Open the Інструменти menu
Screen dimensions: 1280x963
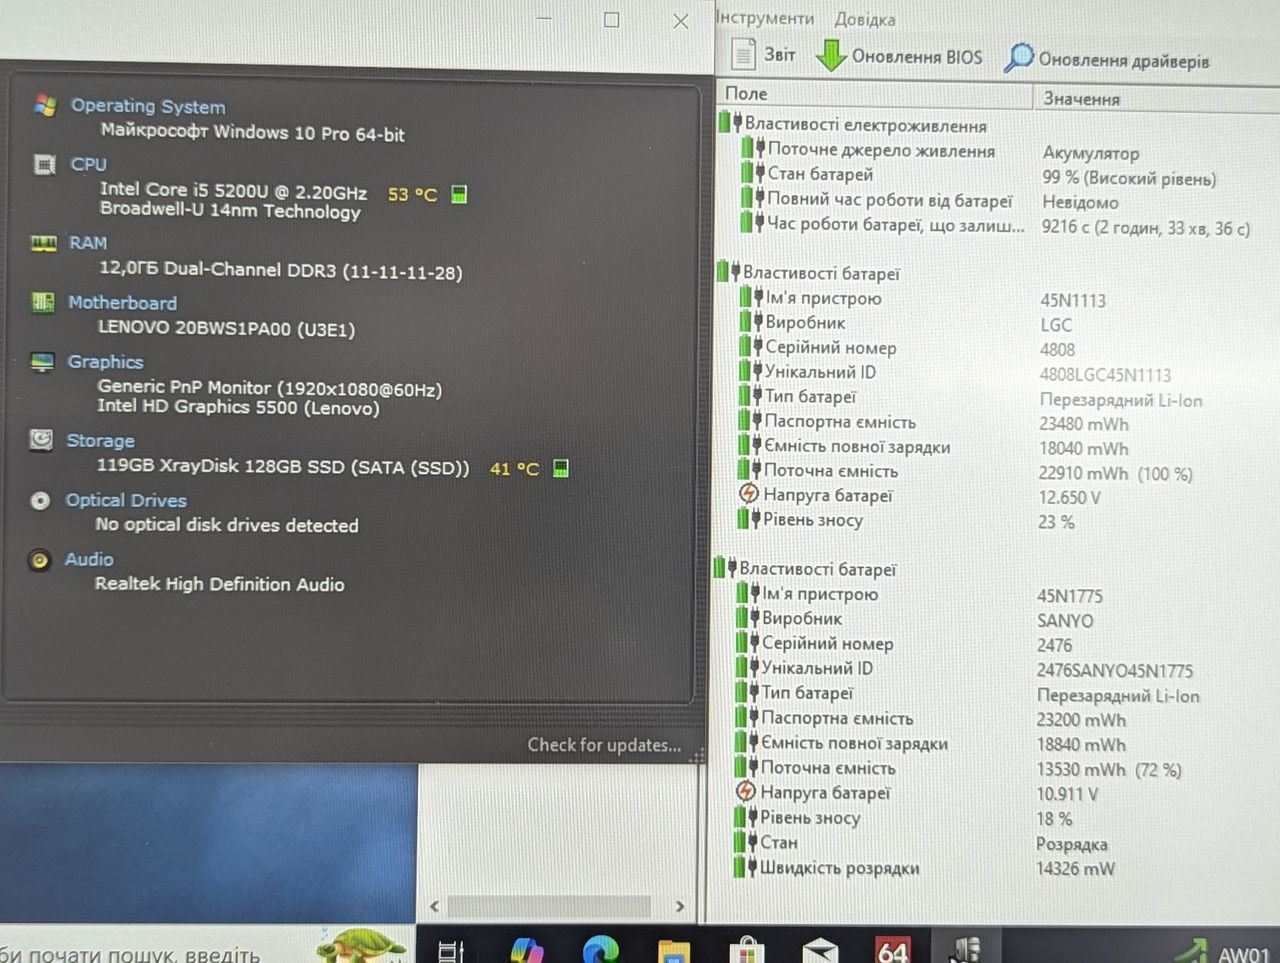(766, 18)
